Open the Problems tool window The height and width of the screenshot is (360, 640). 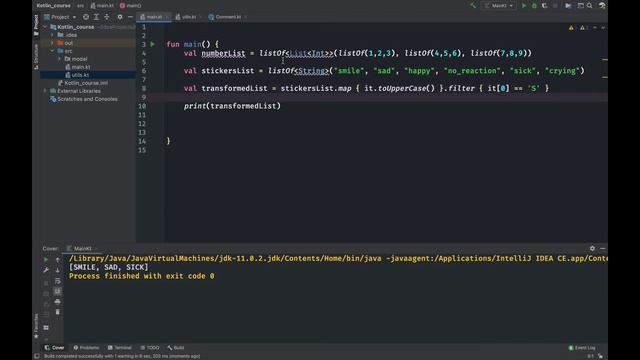coord(86,348)
